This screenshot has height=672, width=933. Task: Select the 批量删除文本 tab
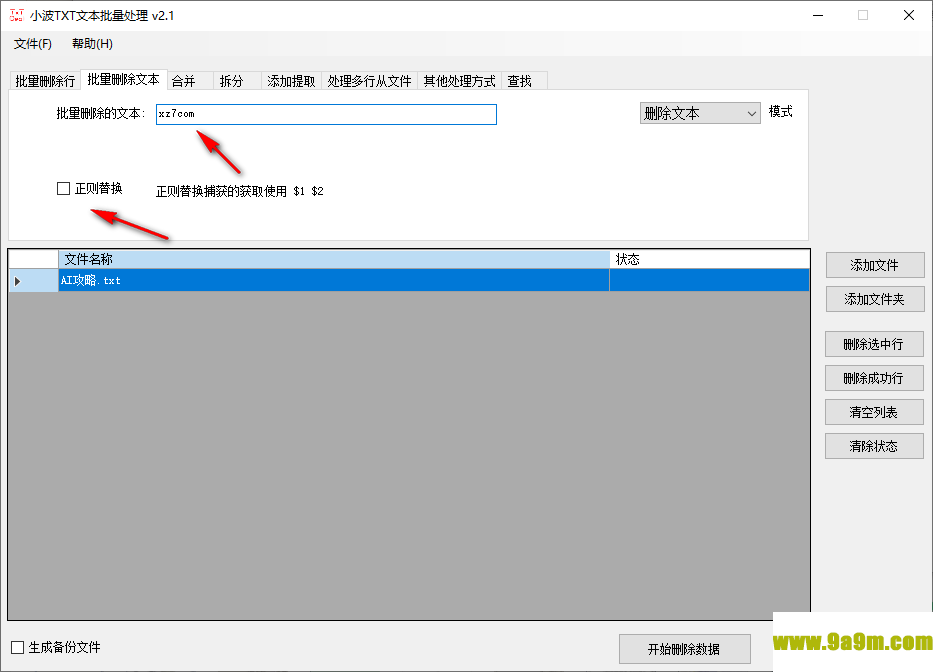point(124,79)
